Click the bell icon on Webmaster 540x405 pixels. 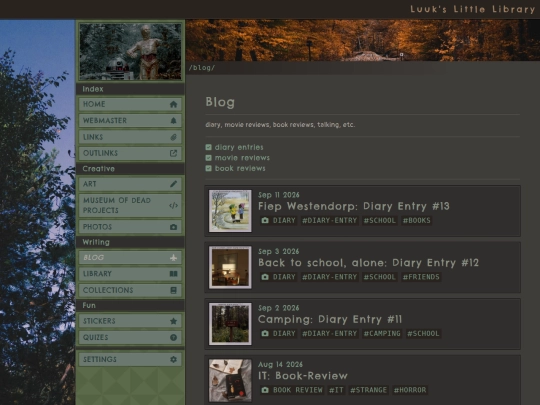[173, 121]
